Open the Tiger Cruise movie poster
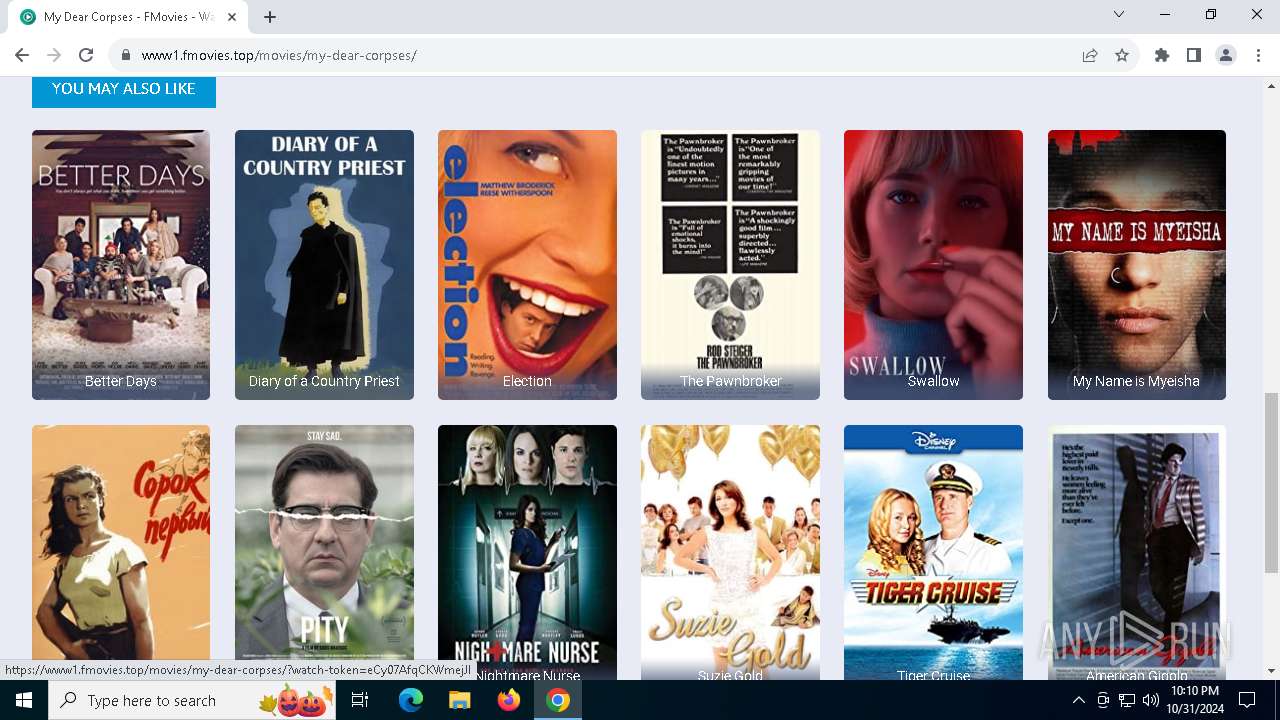This screenshot has height=720, width=1280. tap(933, 552)
